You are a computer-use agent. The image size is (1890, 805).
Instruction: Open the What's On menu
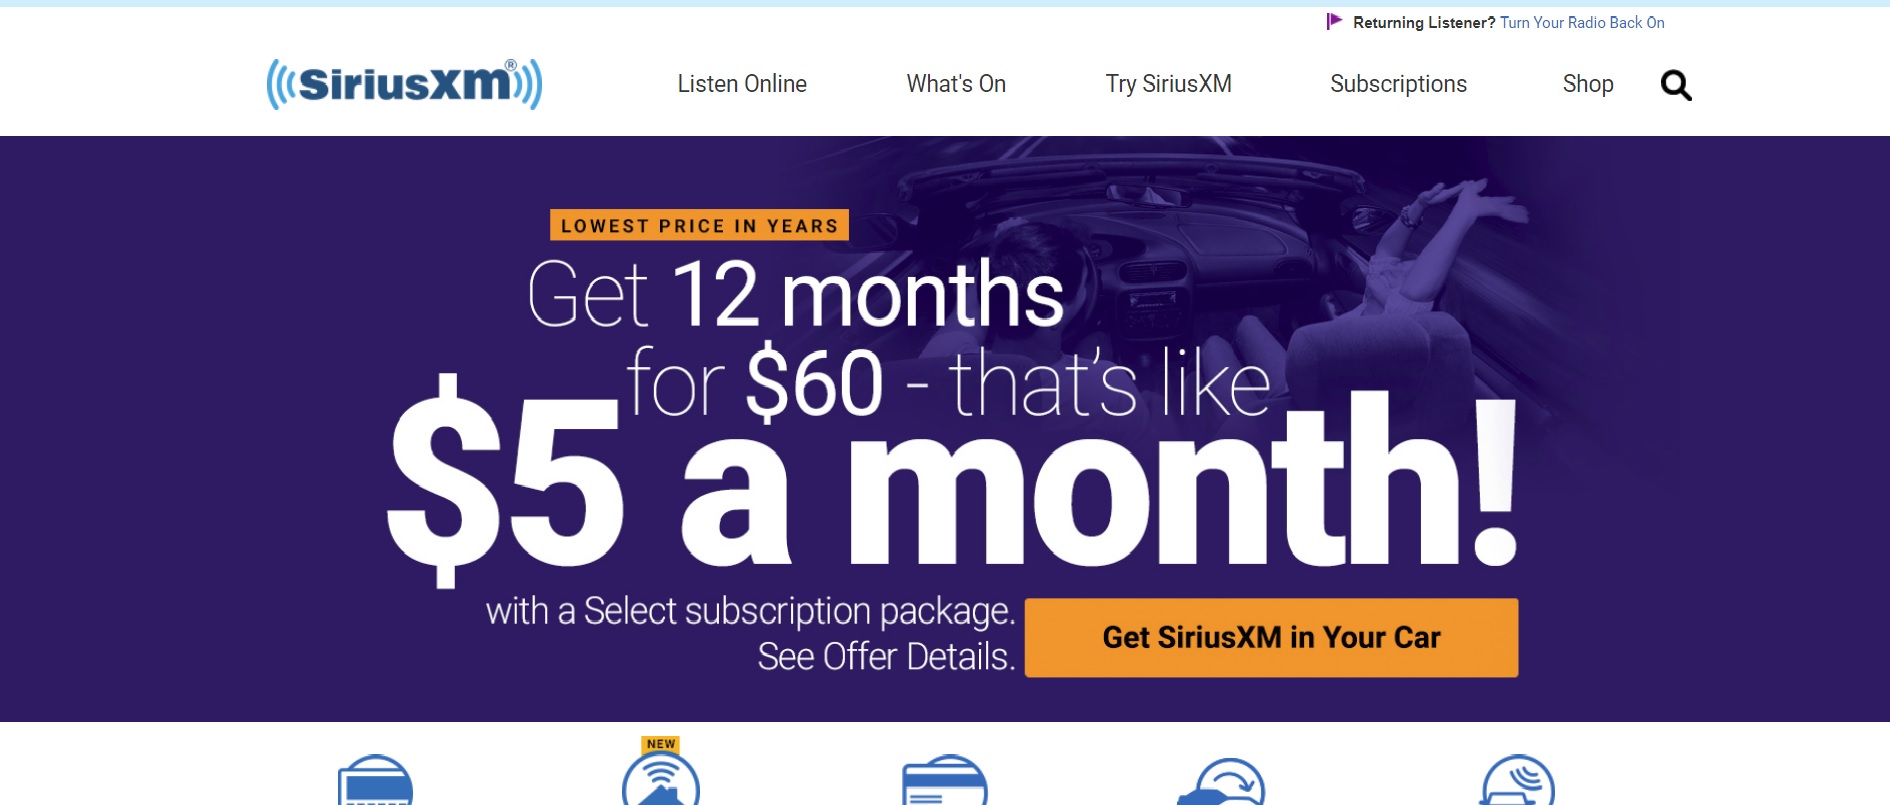pyautogui.click(x=956, y=84)
